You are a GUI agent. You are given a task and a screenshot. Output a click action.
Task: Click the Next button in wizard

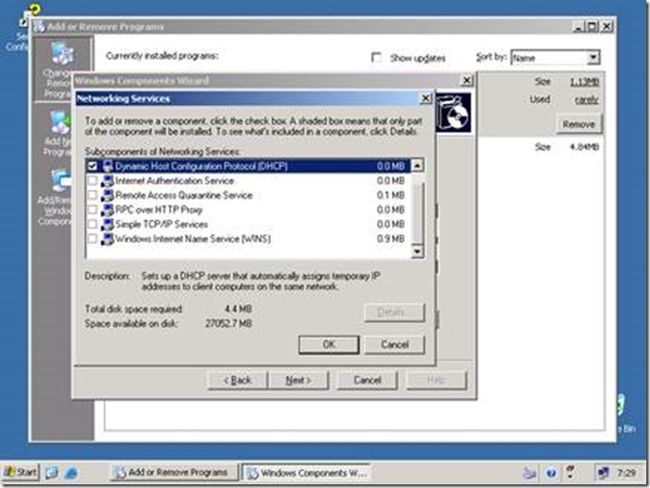click(298, 380)
